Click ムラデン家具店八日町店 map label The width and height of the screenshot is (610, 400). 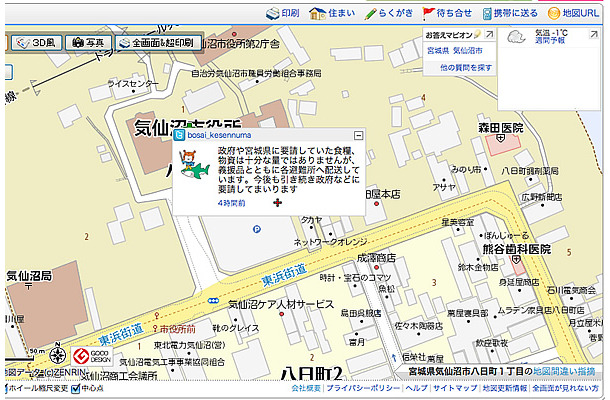[x=541, y=310]
